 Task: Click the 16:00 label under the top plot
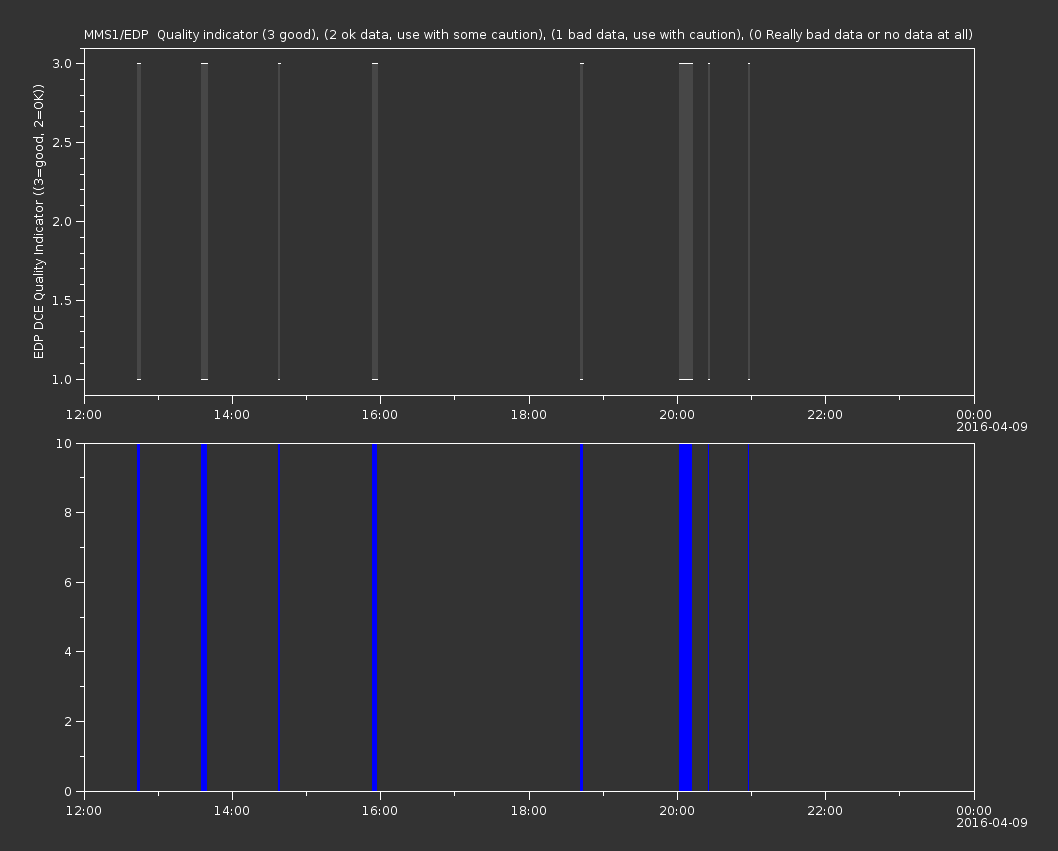tap(380, 414)
